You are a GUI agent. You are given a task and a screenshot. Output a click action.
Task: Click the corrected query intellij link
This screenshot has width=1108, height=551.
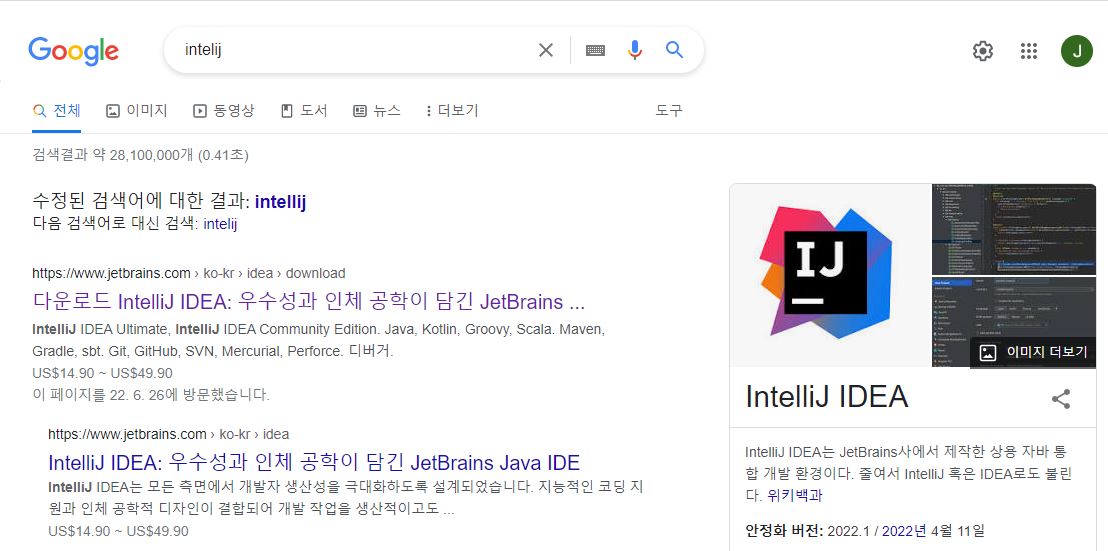point(281,202)
